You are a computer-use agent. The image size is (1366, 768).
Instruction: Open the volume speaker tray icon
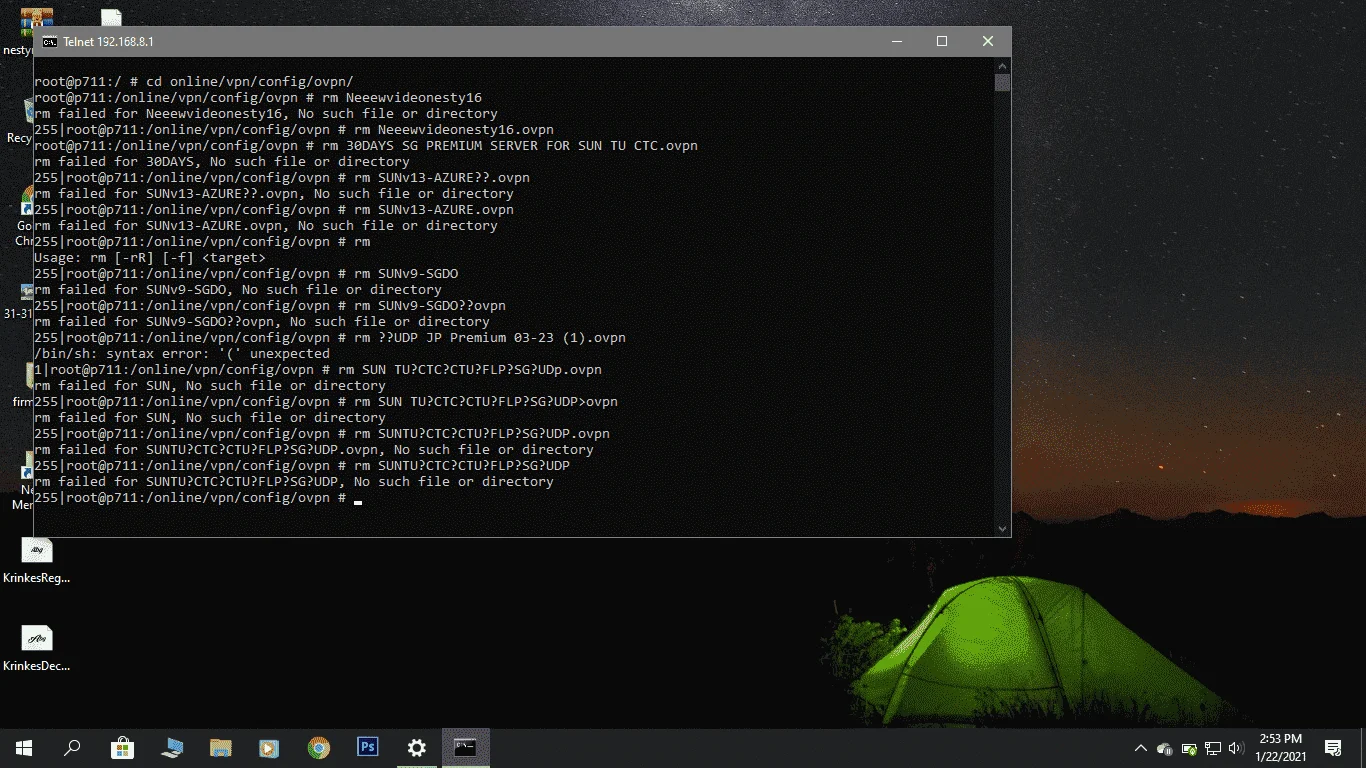pos(1236,748)
